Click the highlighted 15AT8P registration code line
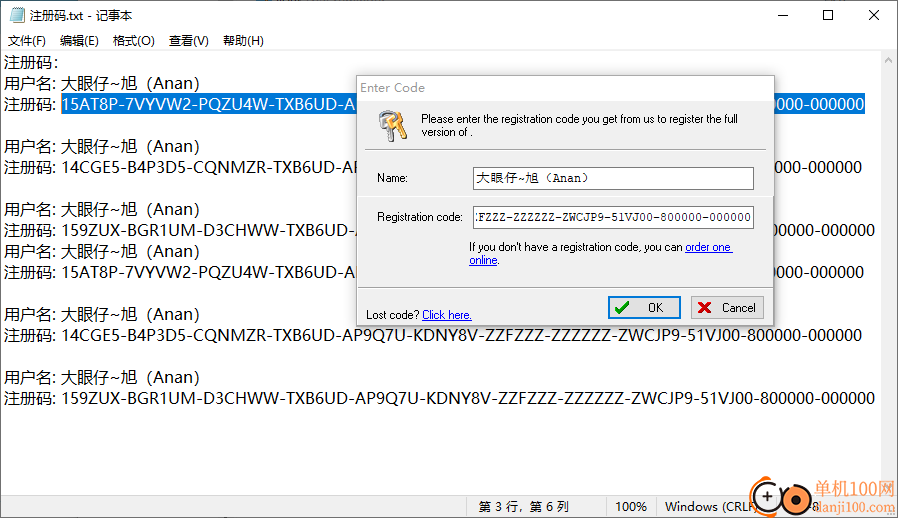 click(x=209, y=104)
